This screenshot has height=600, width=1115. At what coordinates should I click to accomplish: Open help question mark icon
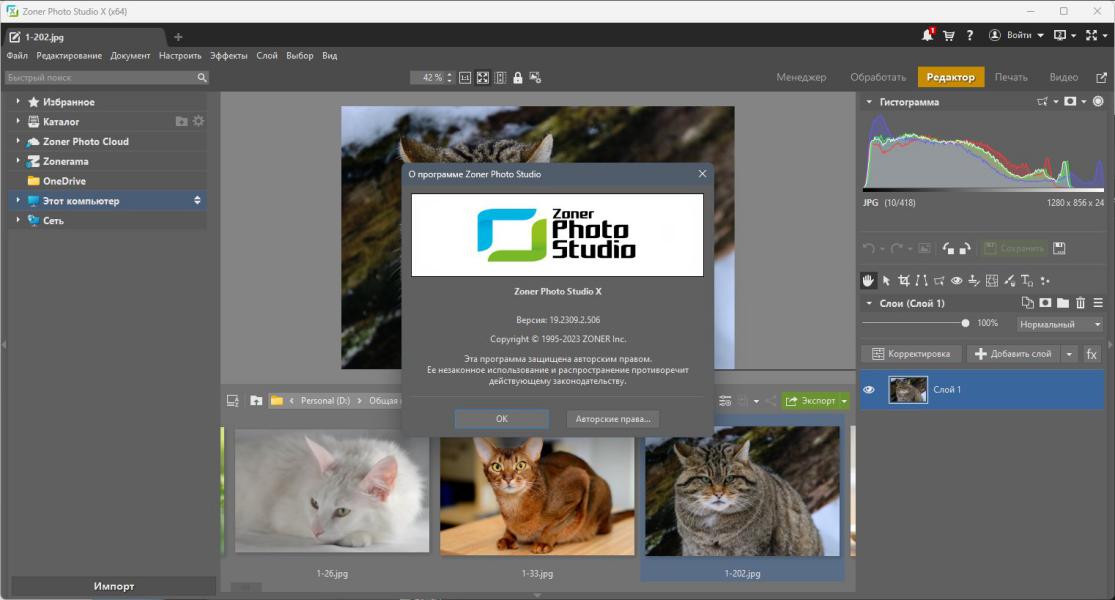tap(969, 36)
